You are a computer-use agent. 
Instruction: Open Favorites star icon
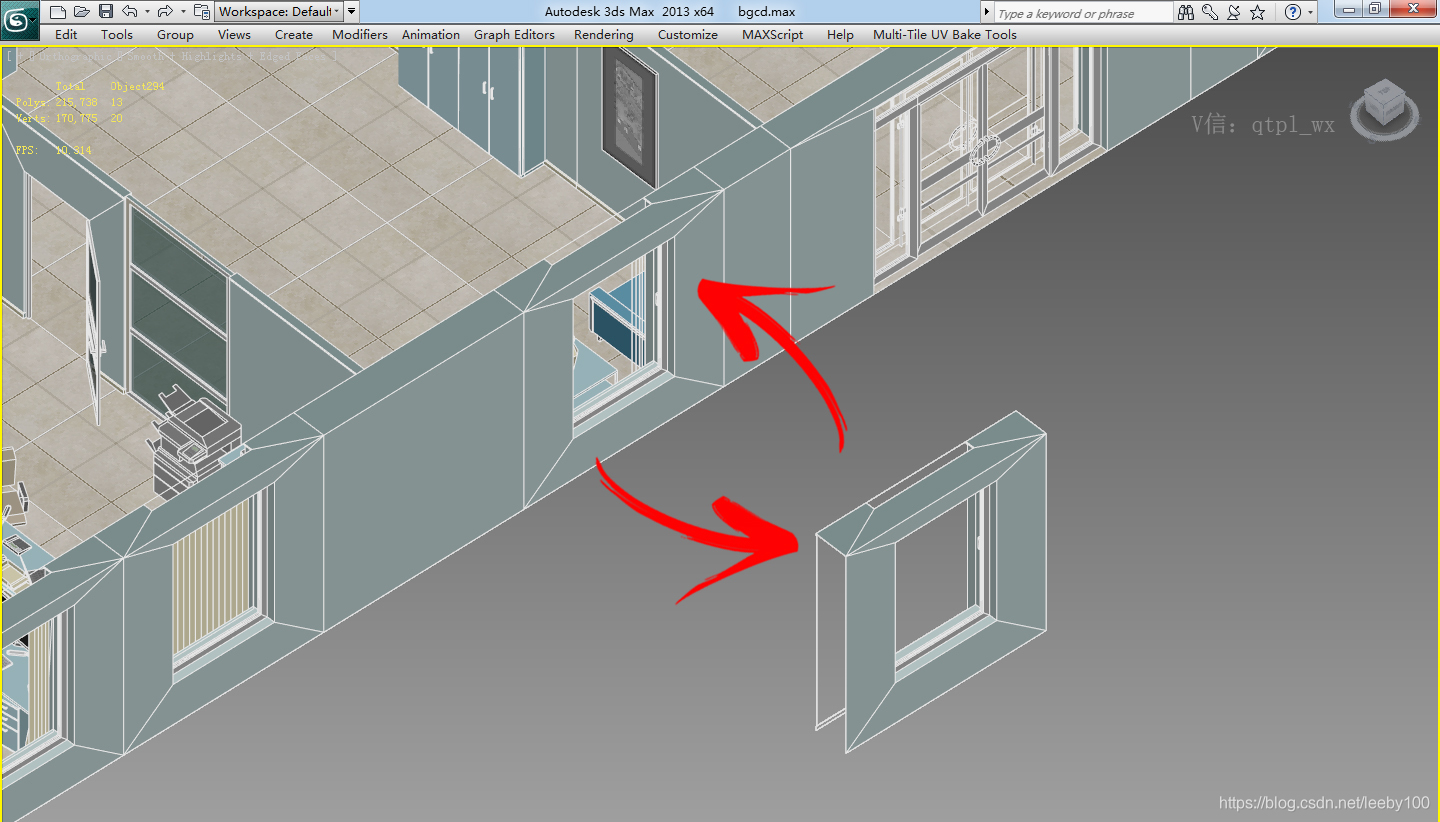(x=1258, y=12)
